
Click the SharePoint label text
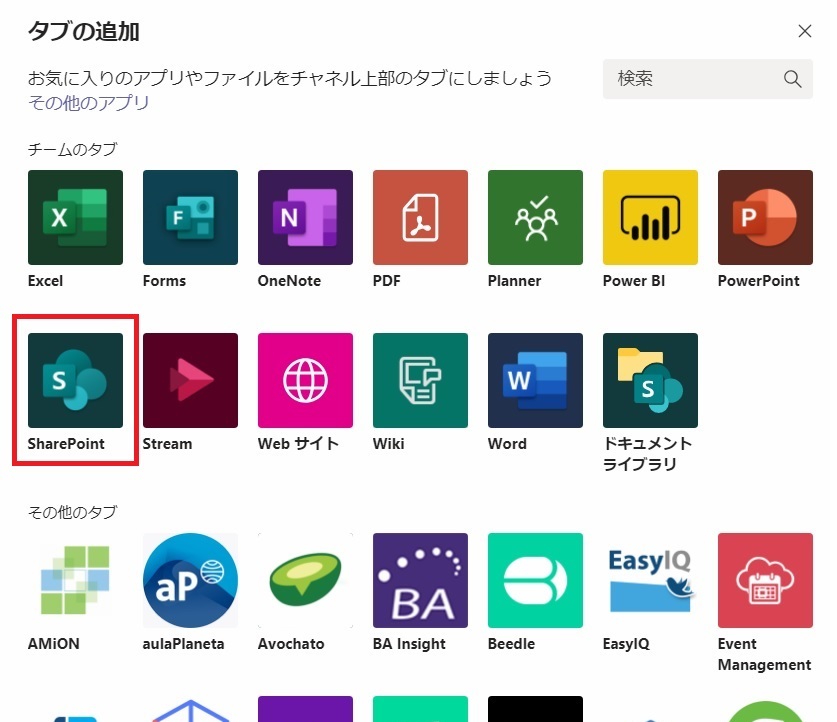coord(66,444)
